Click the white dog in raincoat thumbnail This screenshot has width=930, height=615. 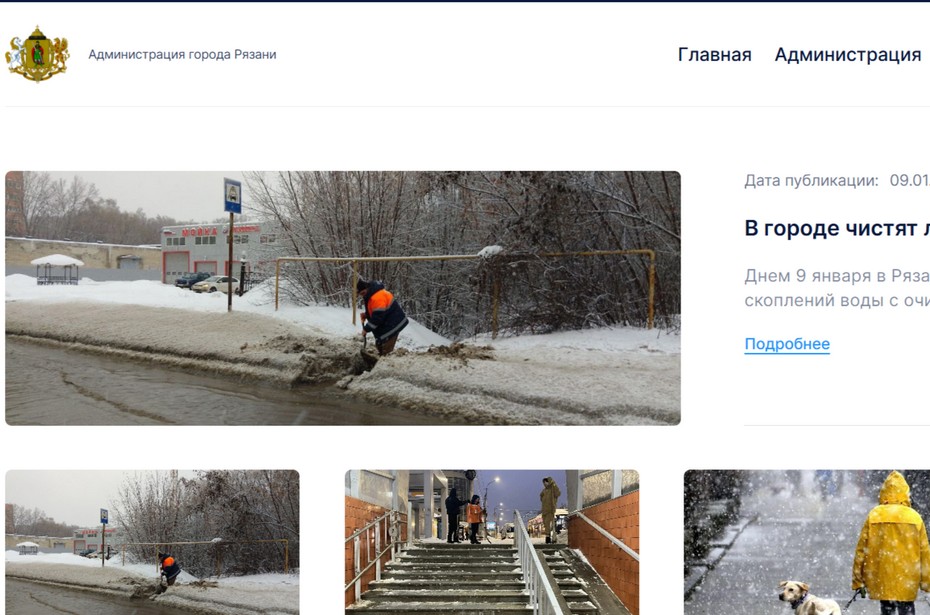click(809, 598)
